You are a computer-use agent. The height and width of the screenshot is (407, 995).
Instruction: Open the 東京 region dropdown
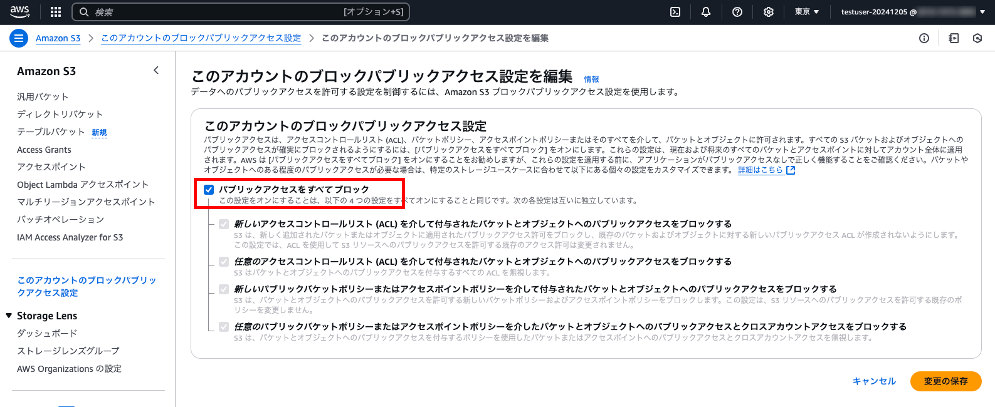click(x=807, y=12)
